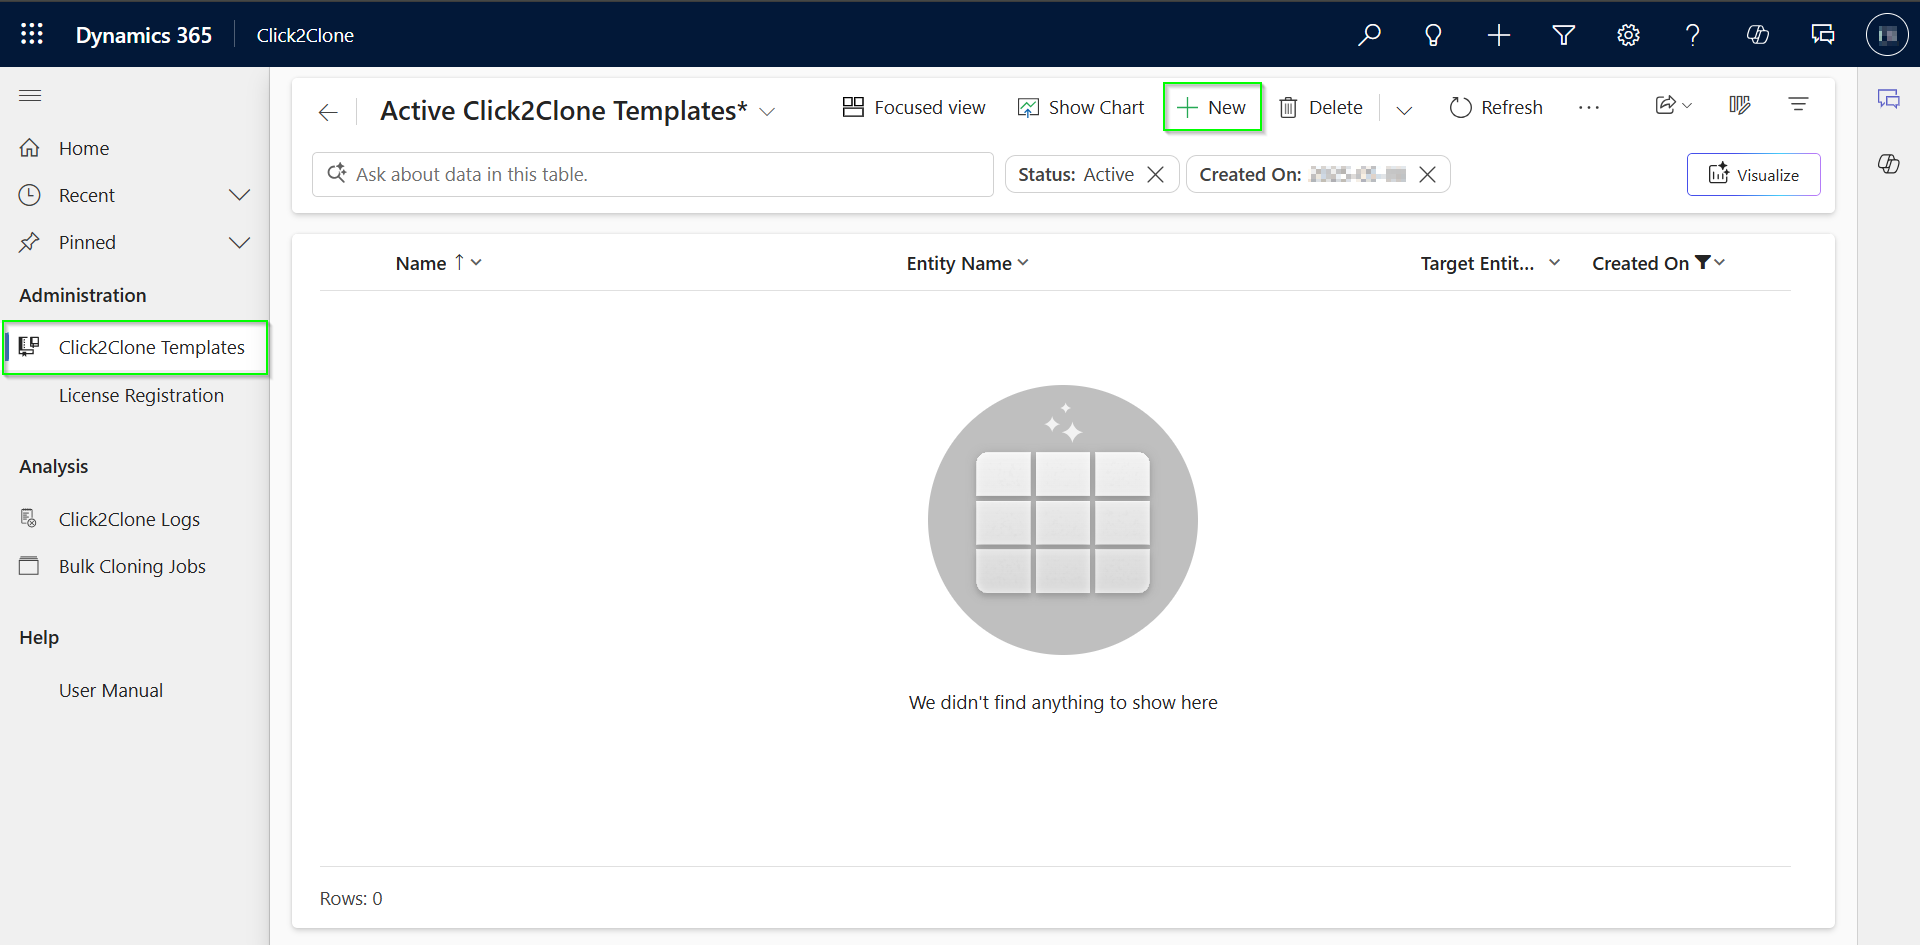Remove the Status: Active filter chip
The width and height of the screenshot is (1920, 945).
(1156, 175)
